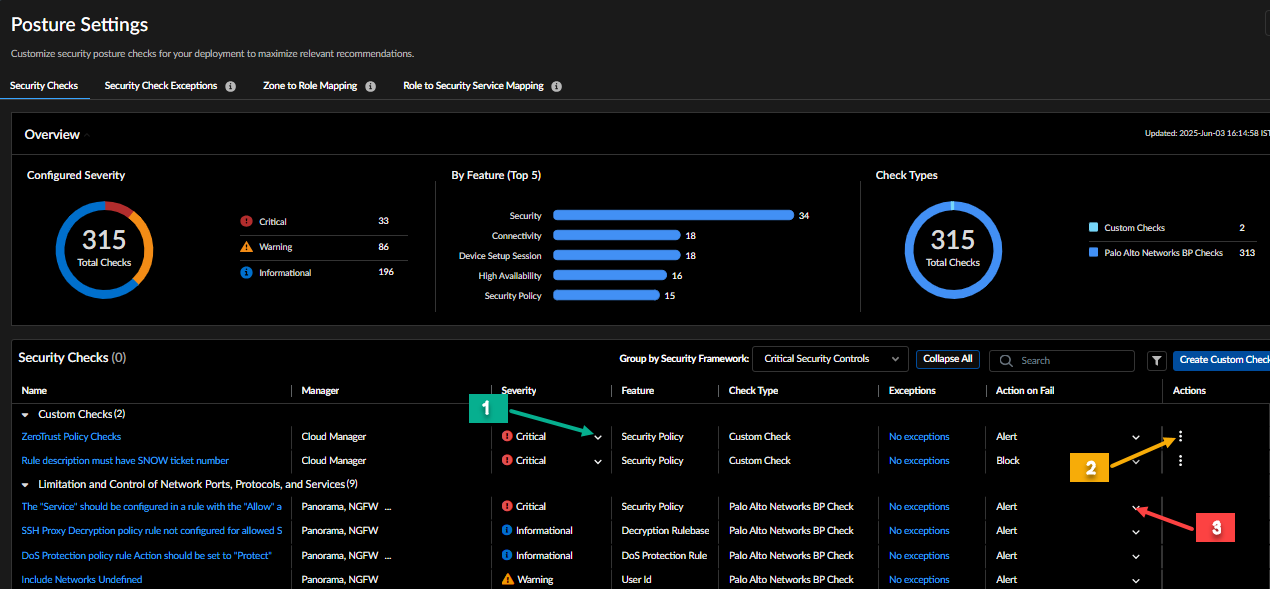The width and height of the screenshot is (1270, 589).
Task: Click the Warning triangle icon in Overview legend
Action: (x=246, y=247)
